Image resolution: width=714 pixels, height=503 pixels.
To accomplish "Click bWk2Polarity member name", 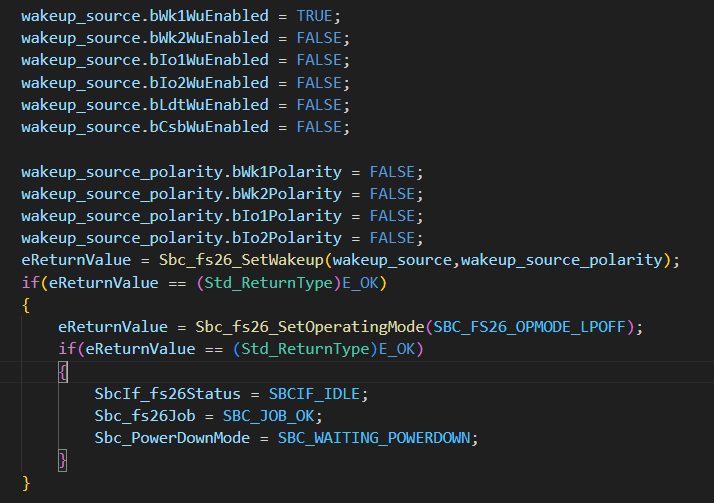I will coord(287,194).
